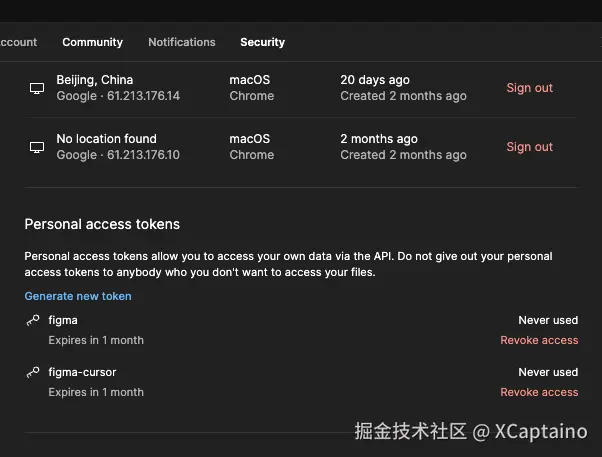Open the Notifications tab
Viewport: 602px width, 457px height.
click(x=181, y=42)
